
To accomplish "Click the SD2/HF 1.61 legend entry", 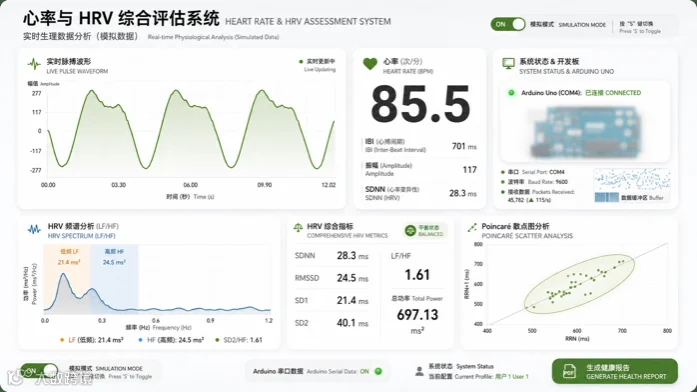I will pos(238,340).
